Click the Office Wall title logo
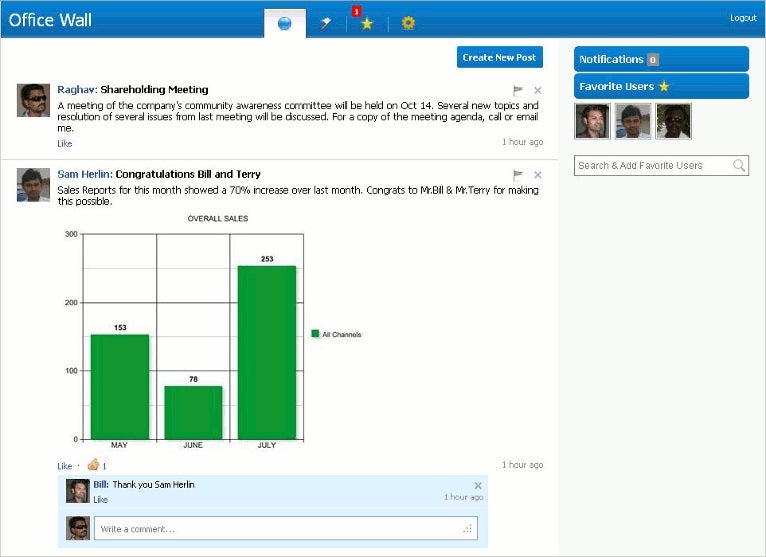 point(50,20)
